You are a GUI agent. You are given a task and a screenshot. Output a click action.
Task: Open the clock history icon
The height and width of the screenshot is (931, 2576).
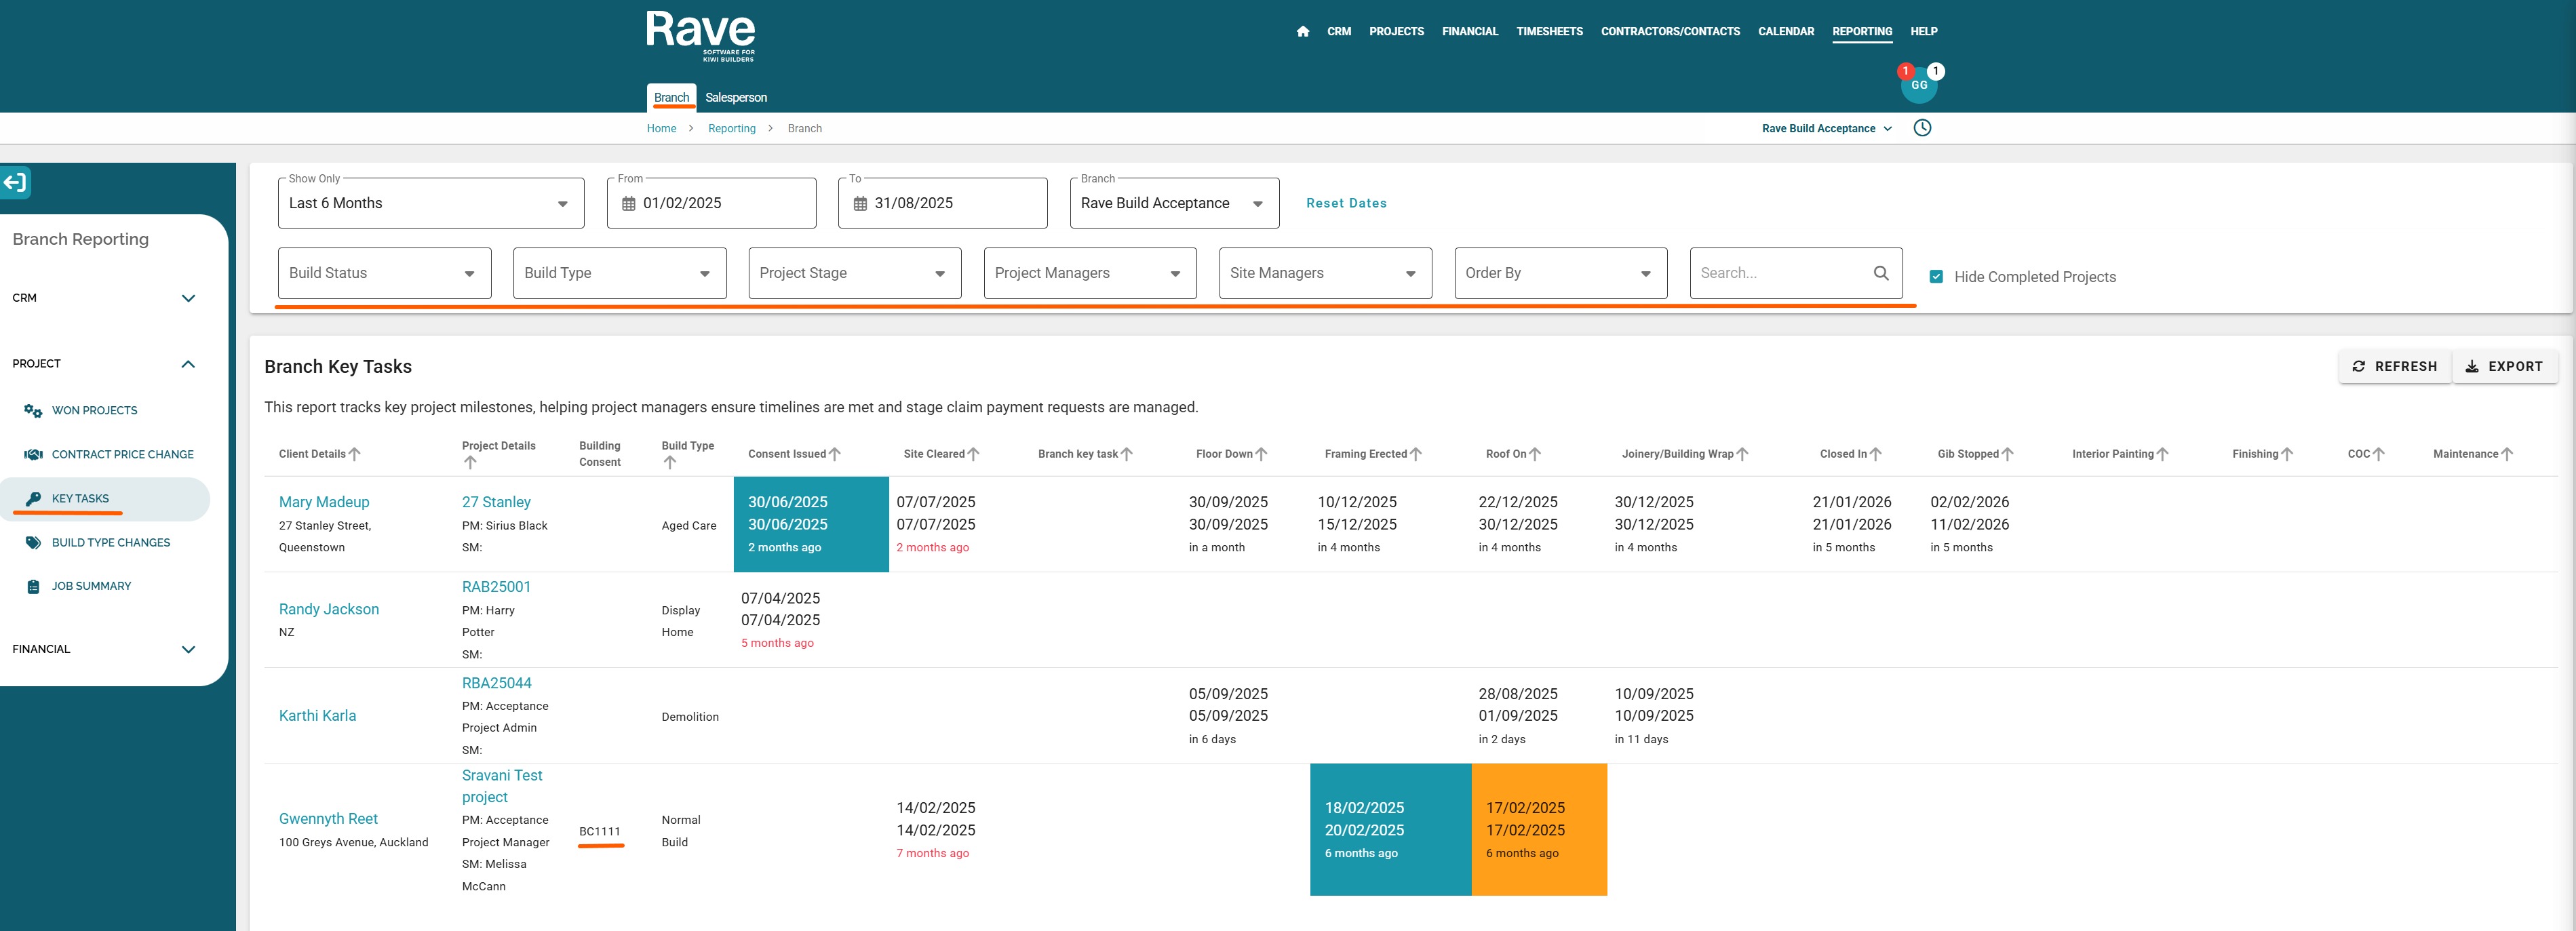point(1922,128)
